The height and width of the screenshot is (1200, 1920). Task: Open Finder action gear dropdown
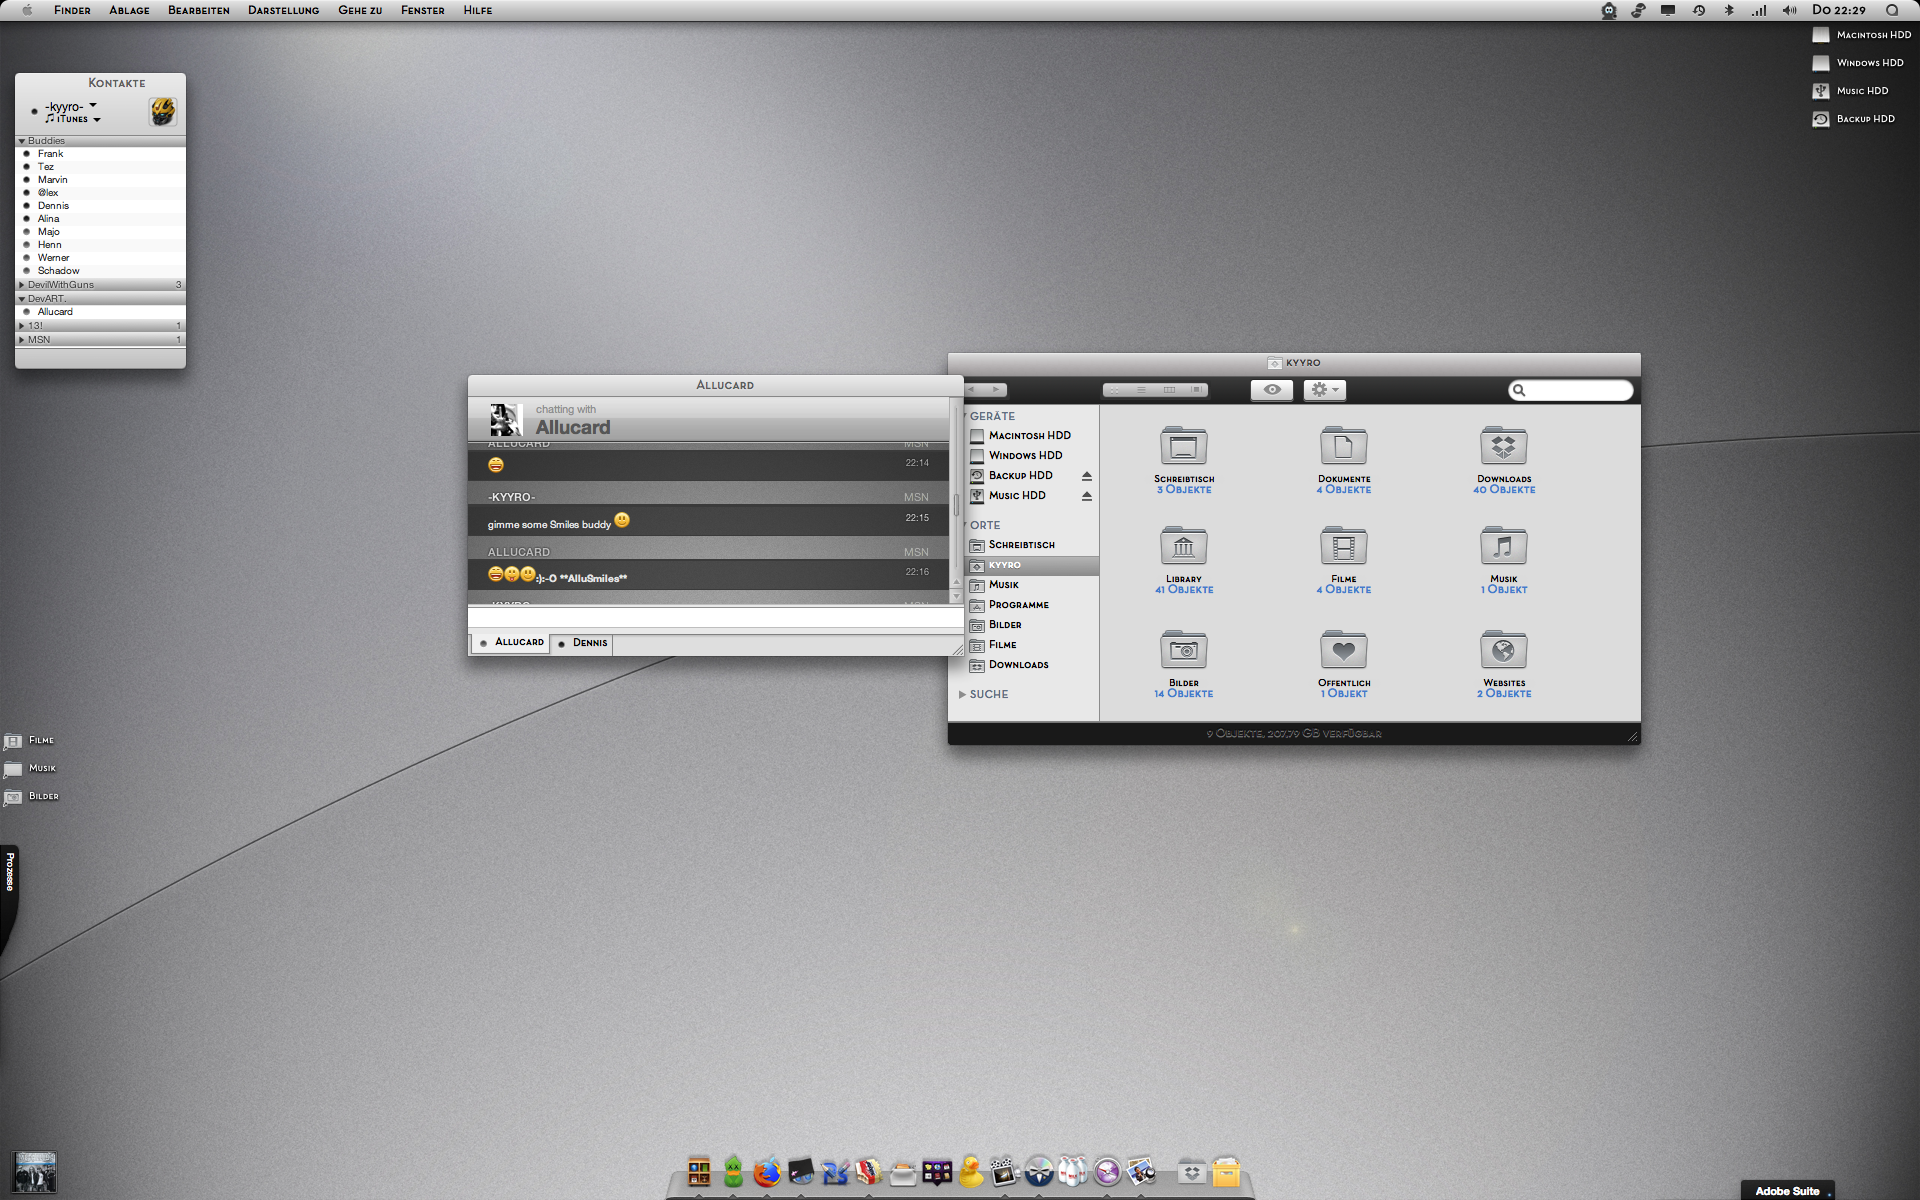(1325, 390)
